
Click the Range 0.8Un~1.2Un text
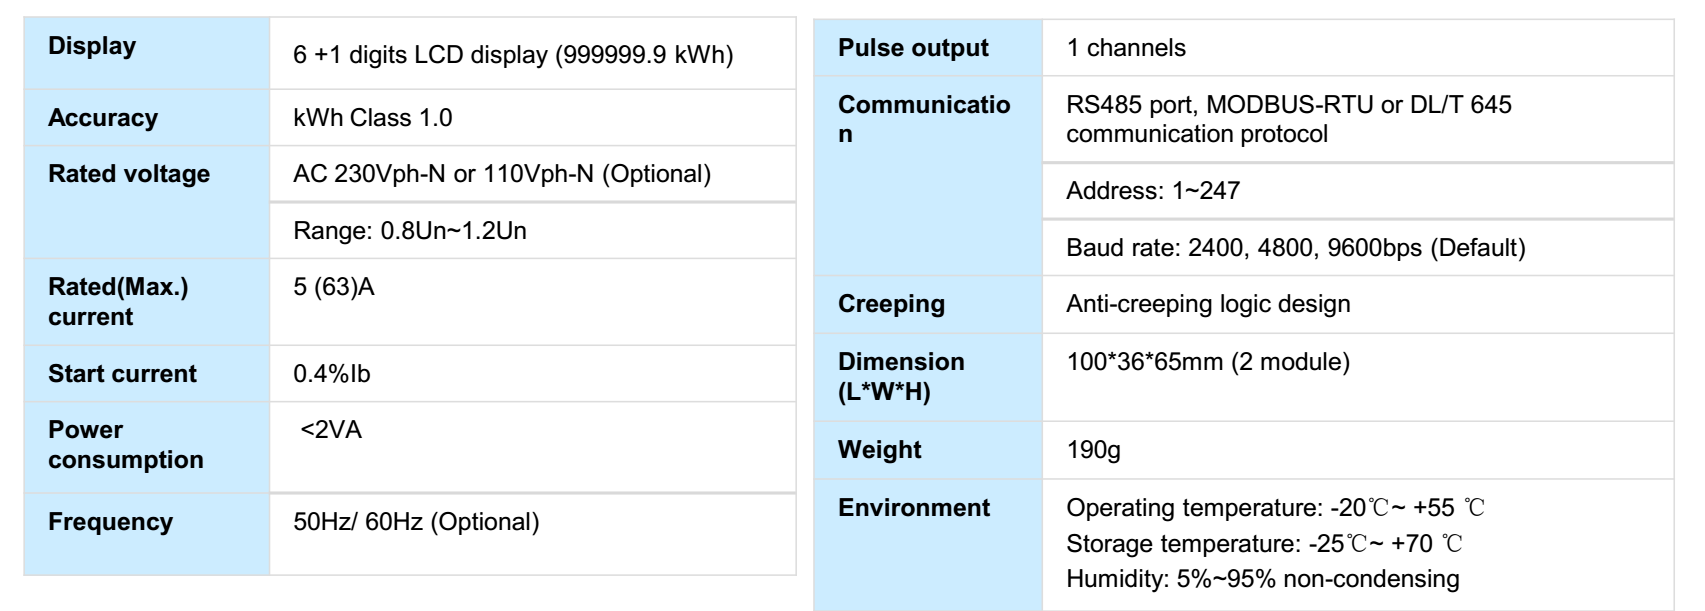point(410,231)
